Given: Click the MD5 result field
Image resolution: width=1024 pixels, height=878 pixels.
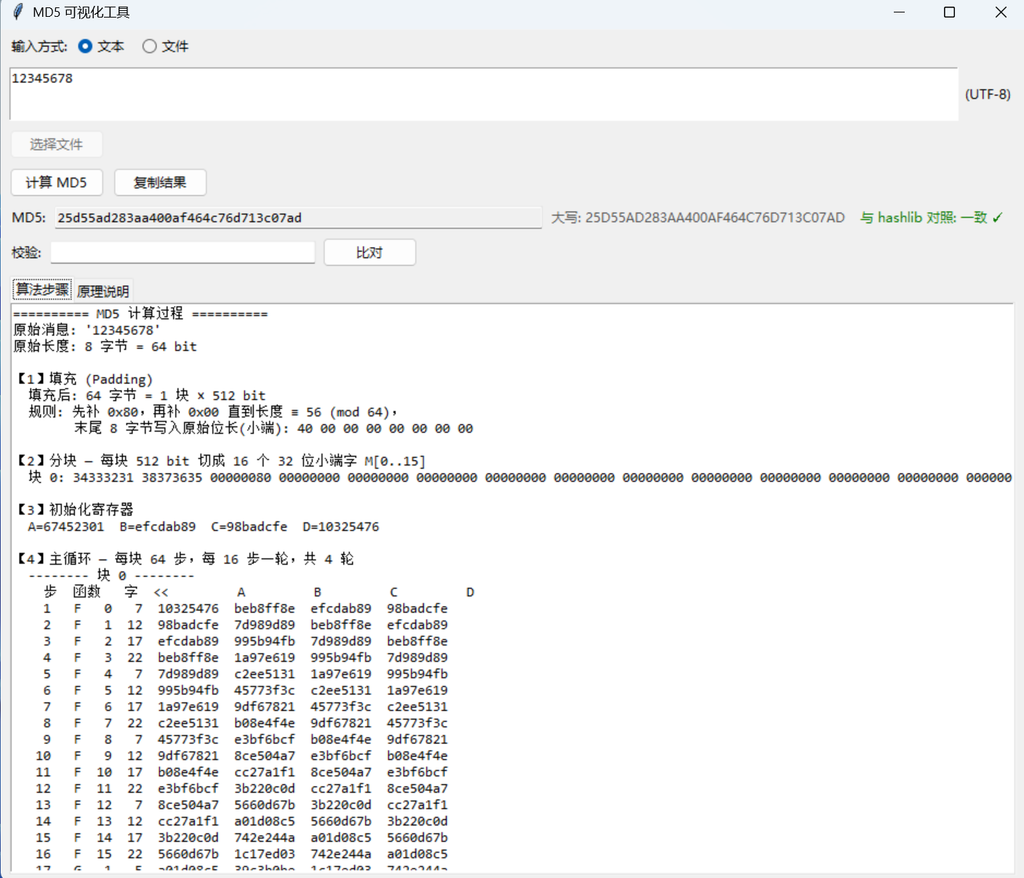Looking at the screenshot, I should (x=298, y=218).
